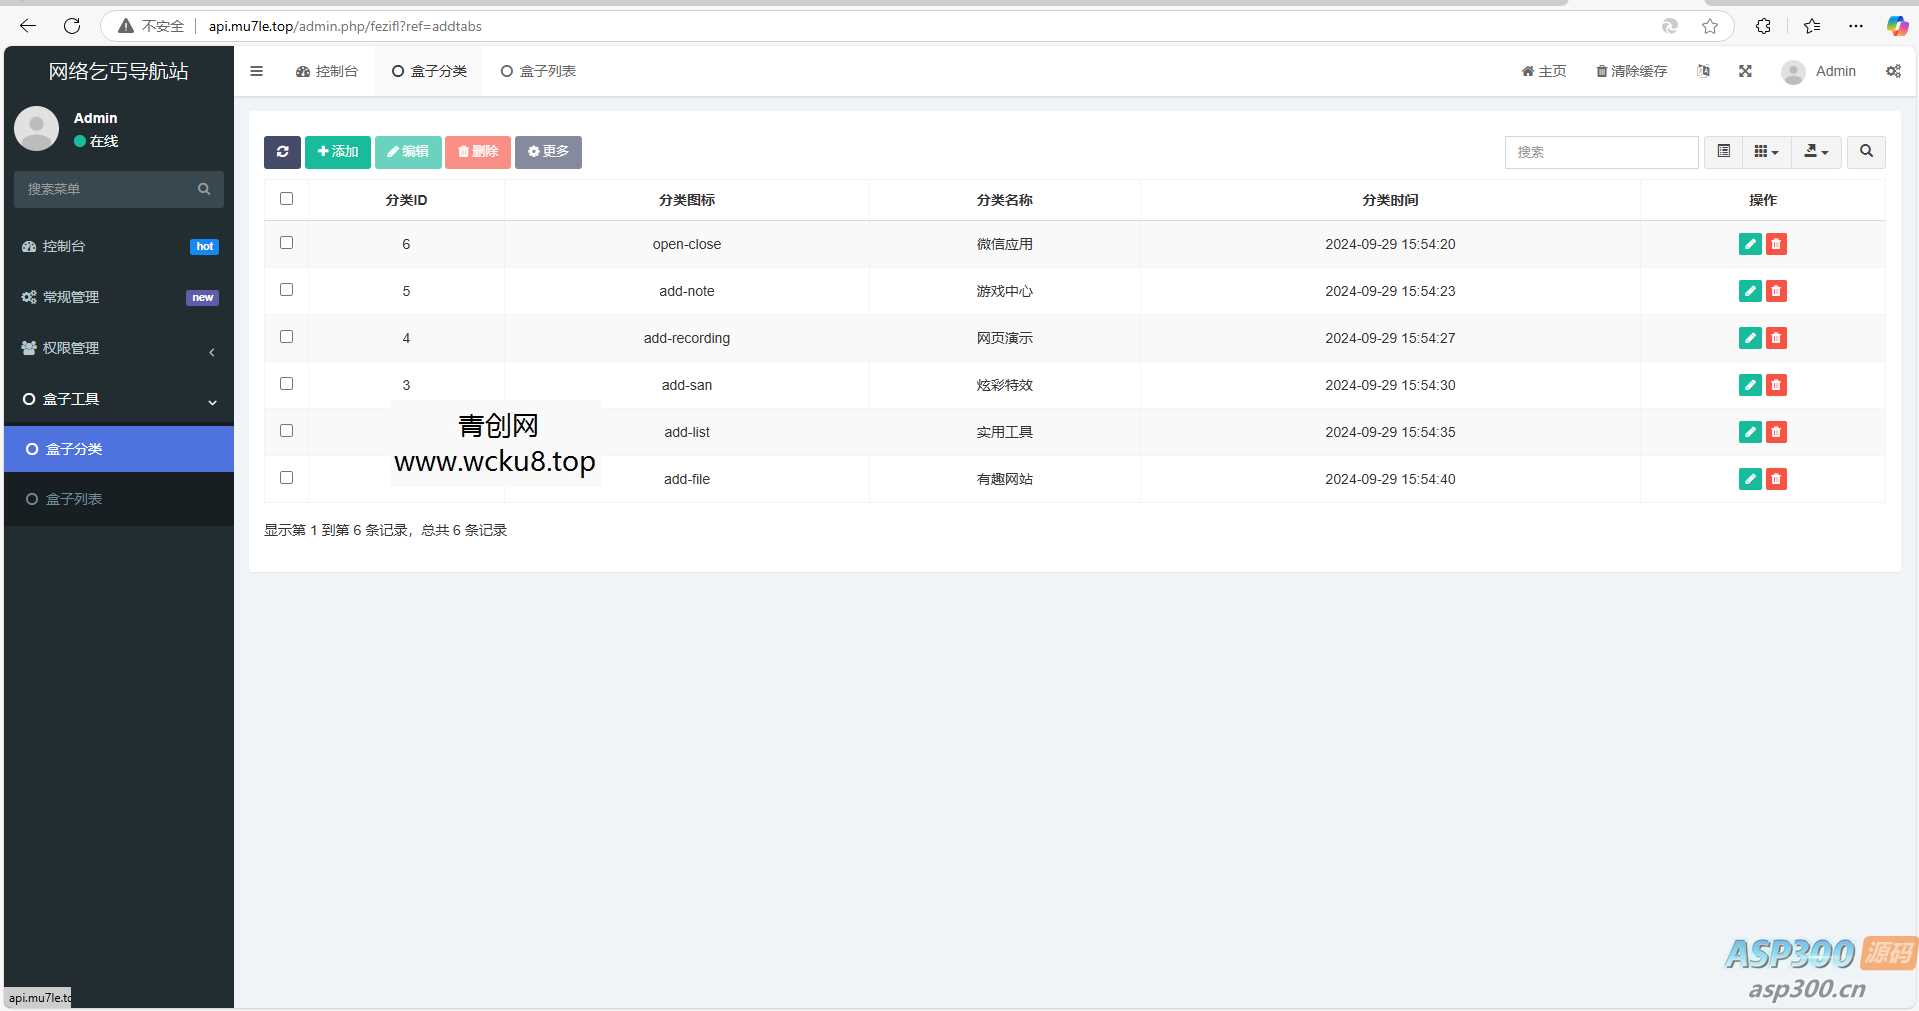The image size is (1919, 1011).
Task: Select 控制台 in the sidebar menu
Action: [64, 246]
